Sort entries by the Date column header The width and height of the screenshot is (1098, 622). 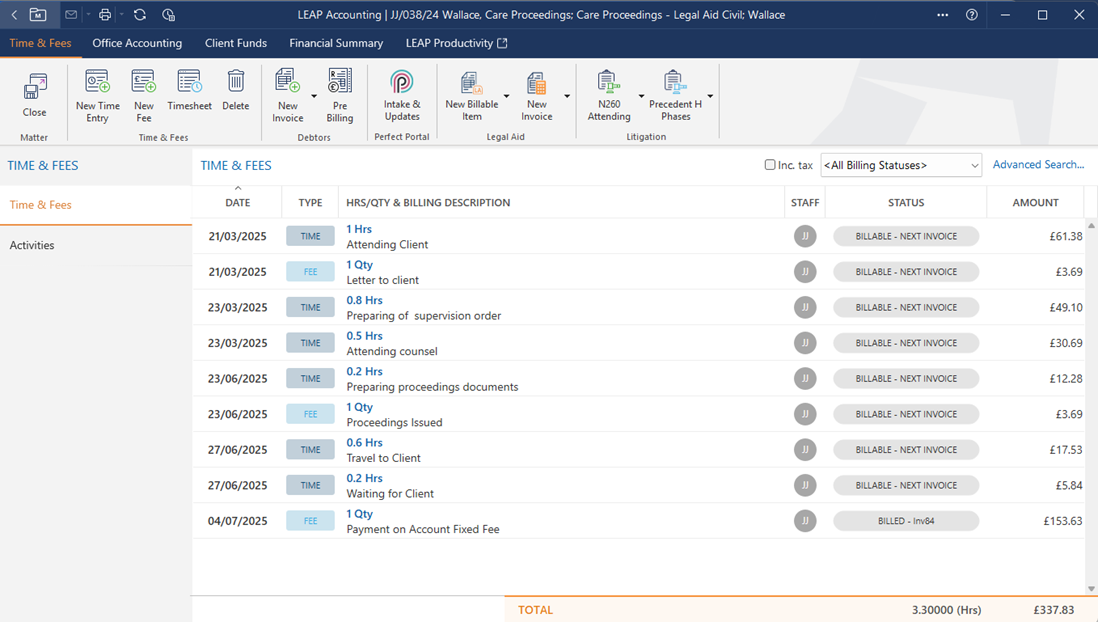click(238, 202)
